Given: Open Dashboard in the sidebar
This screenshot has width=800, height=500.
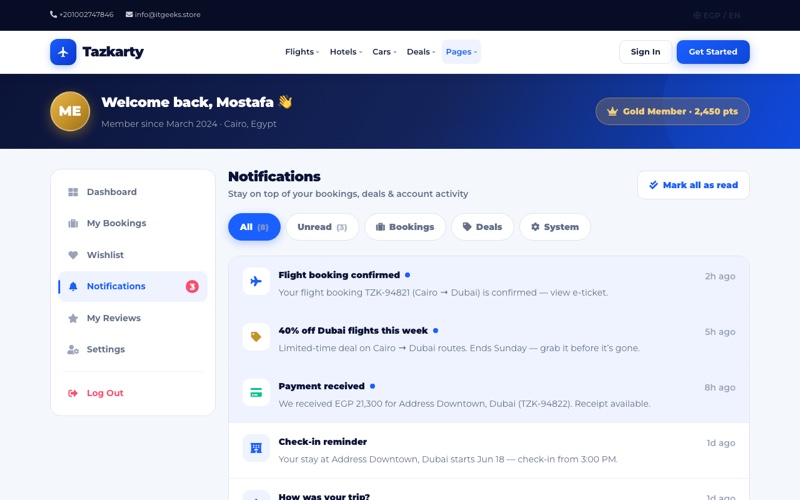Looking at the screenshot, I should tap(133, 192).
